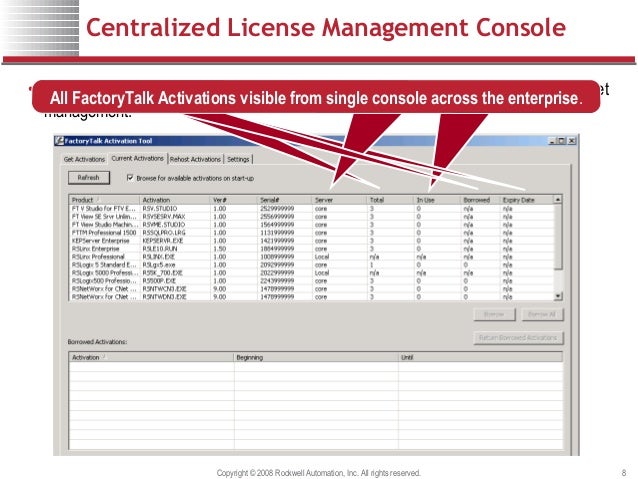The width and height of the screenshot is (638, 479).
Task: Sort borrowed list by Until header
Action: click(481, 357)
